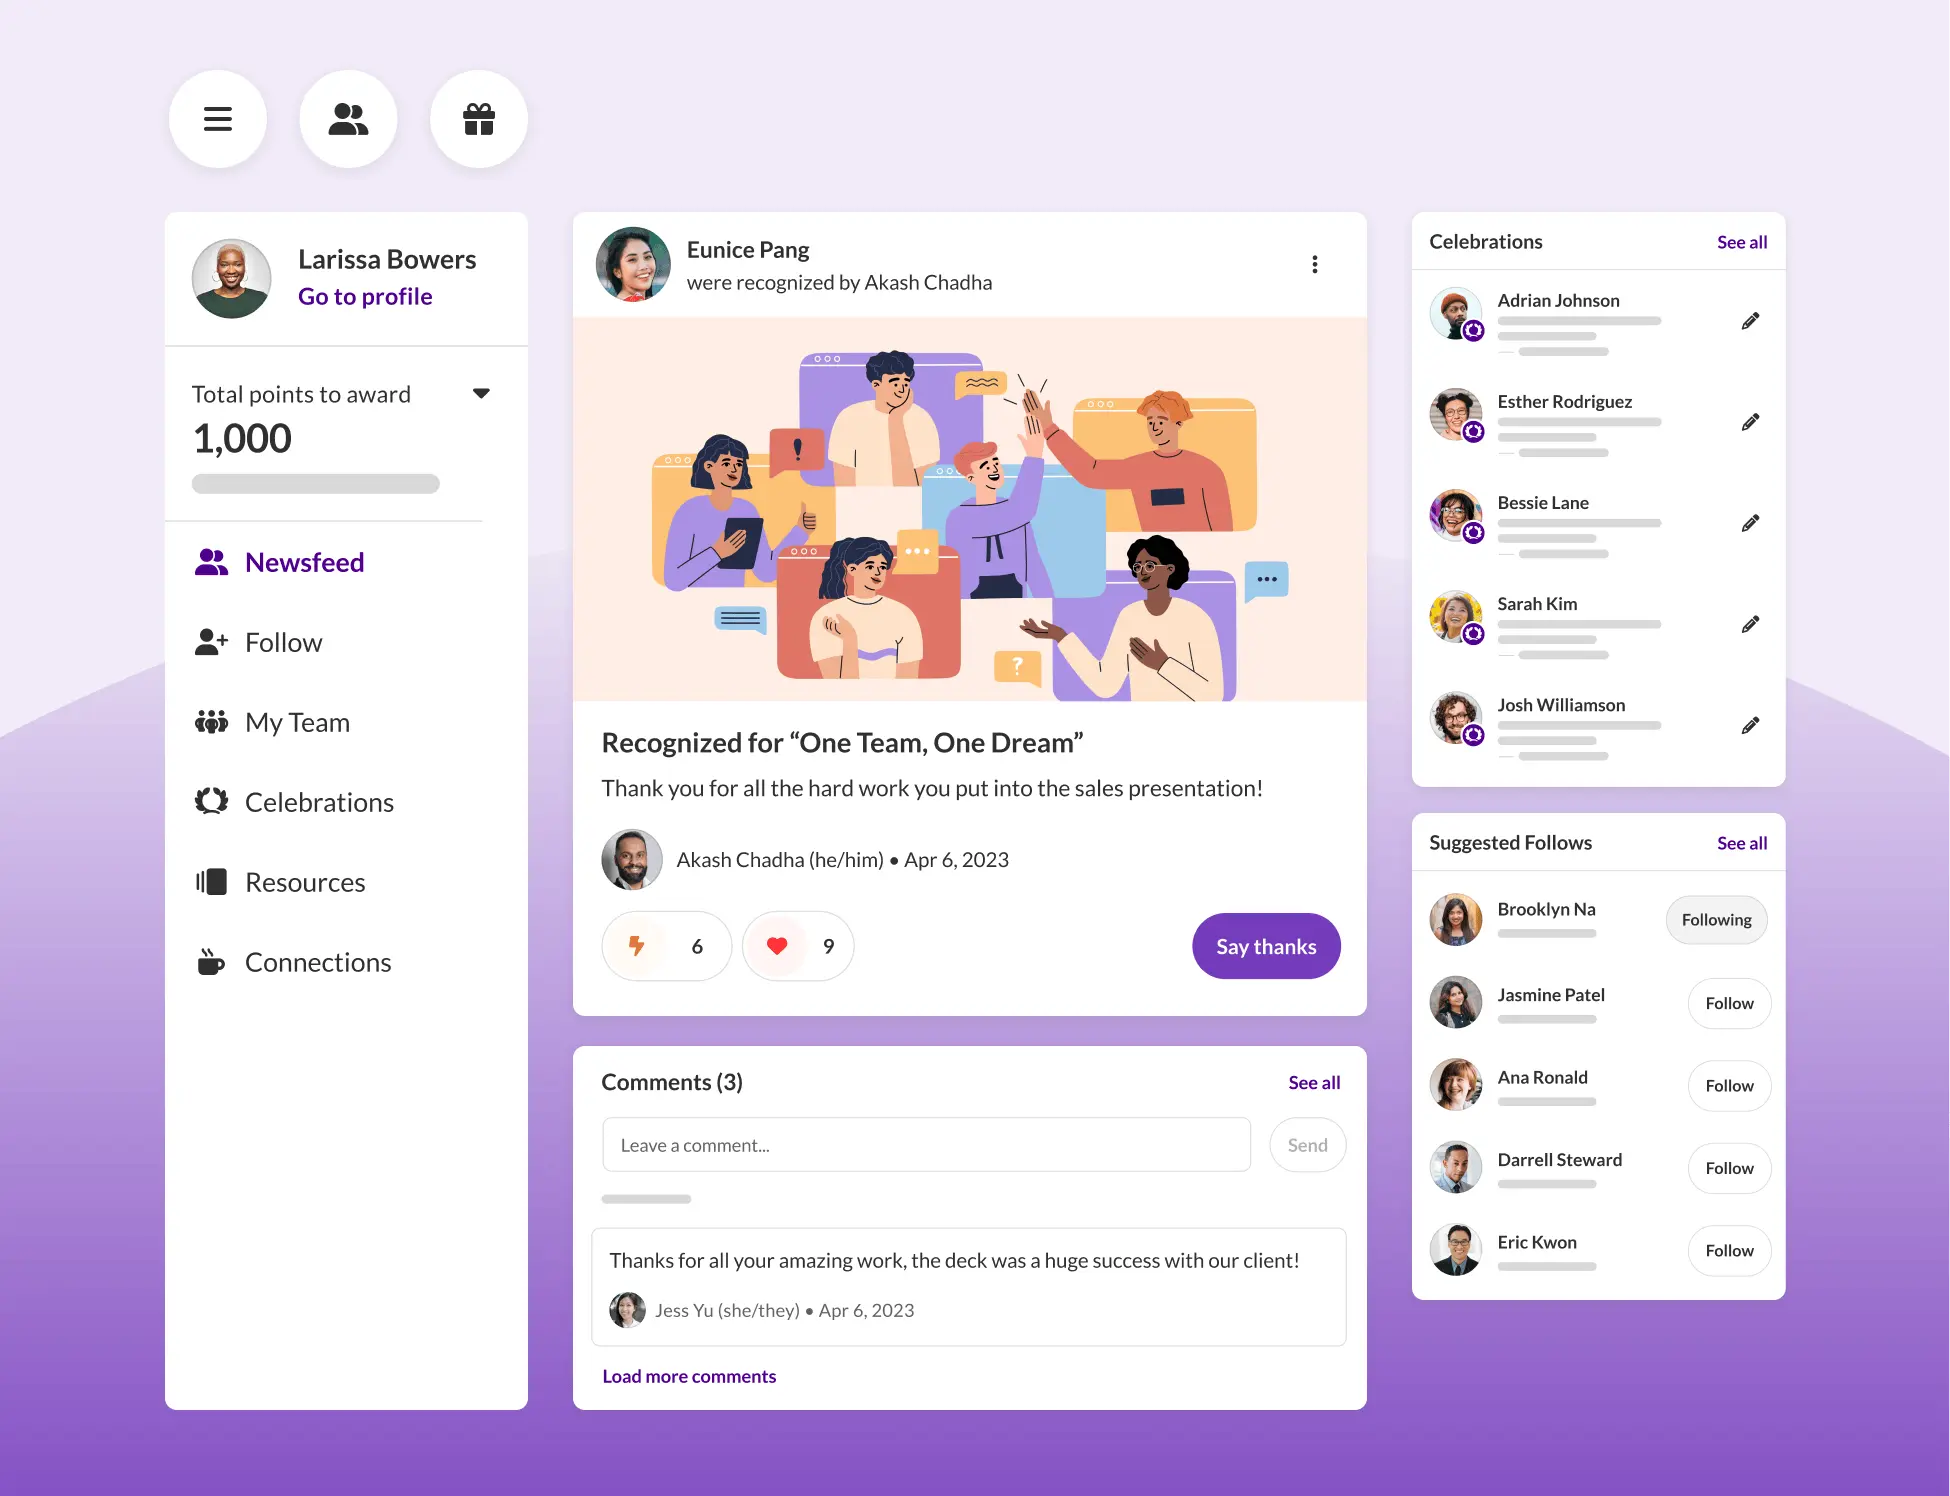Click the Newsfeed sidebar icon

tap(211, 561)
